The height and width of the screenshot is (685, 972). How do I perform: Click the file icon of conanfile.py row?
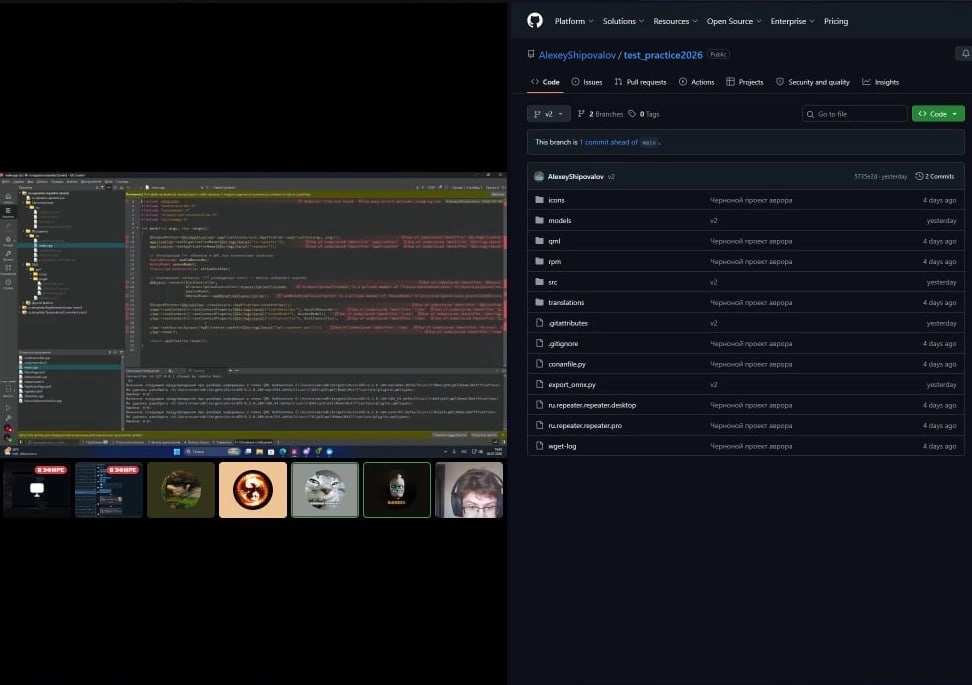539,364
